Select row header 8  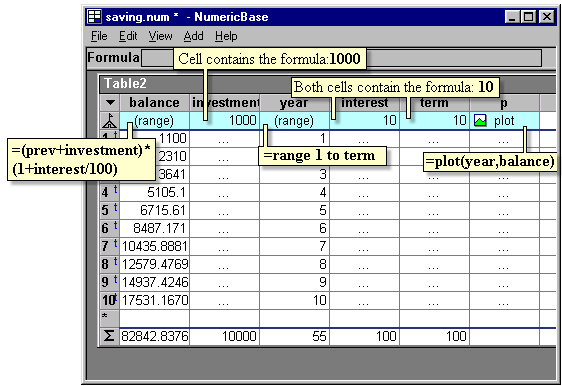pos(109,264)
